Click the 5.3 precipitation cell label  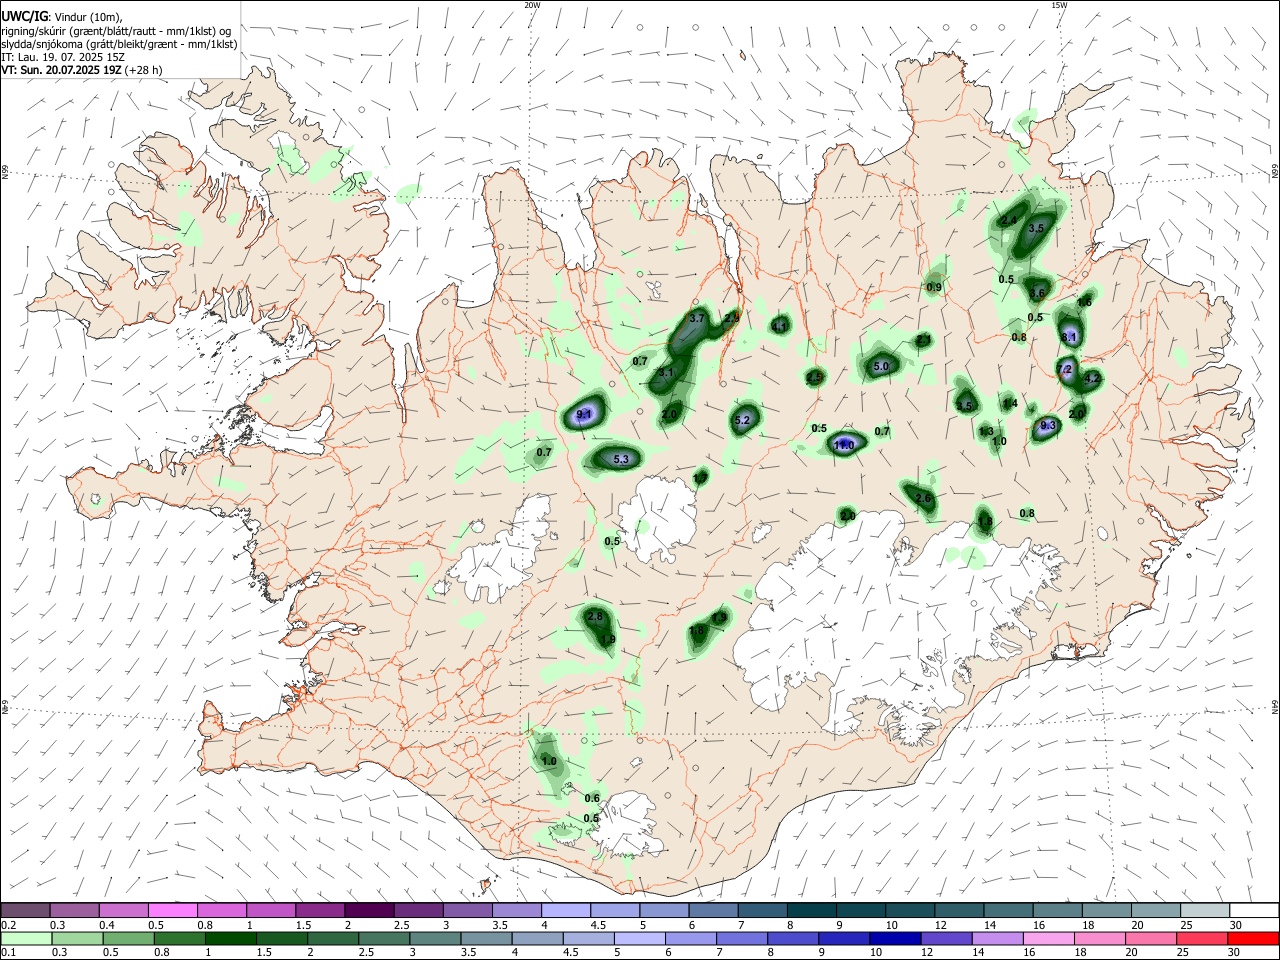(621, 459)
